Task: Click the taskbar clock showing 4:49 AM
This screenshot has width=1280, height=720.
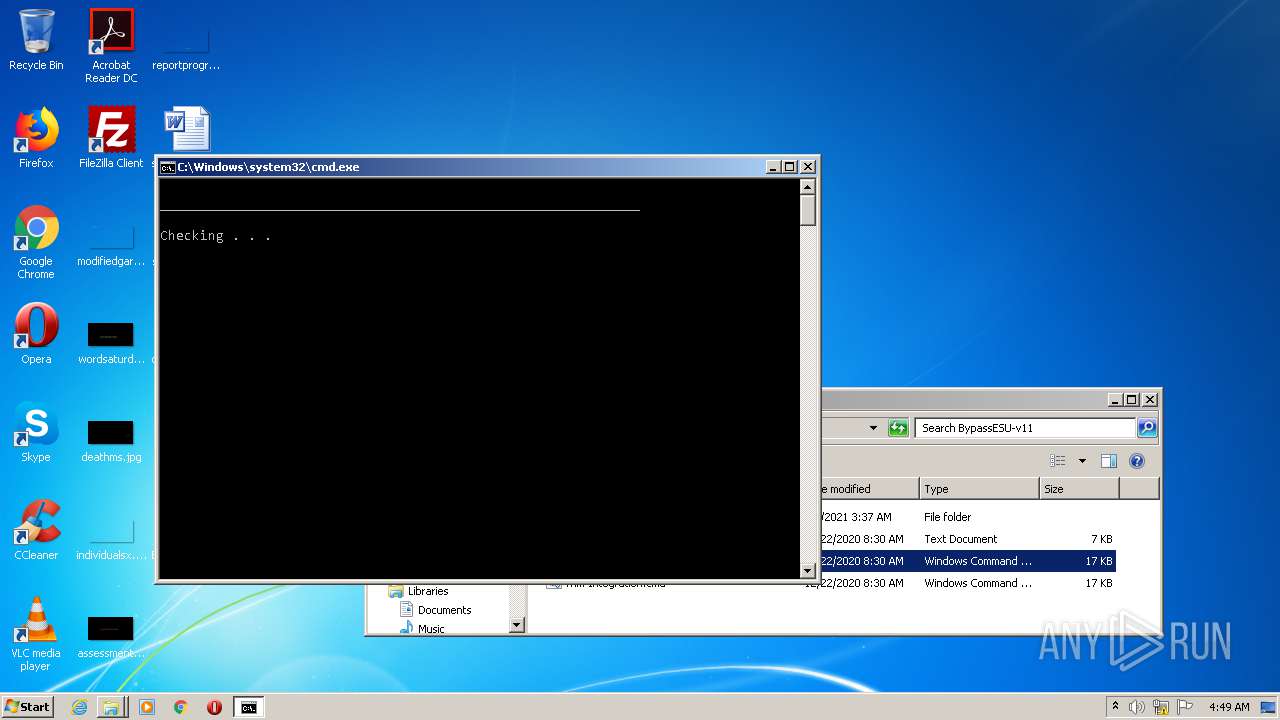Action: tap(1229, 707)
